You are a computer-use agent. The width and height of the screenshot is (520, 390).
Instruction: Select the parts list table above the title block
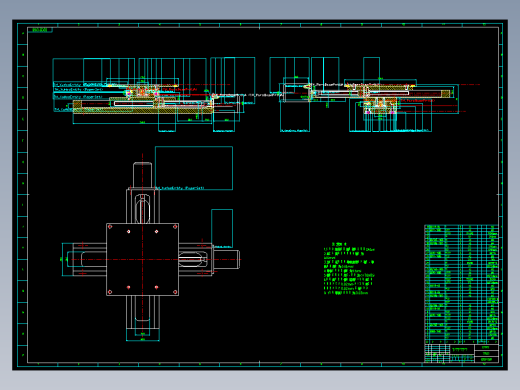[x=461, y=284]
